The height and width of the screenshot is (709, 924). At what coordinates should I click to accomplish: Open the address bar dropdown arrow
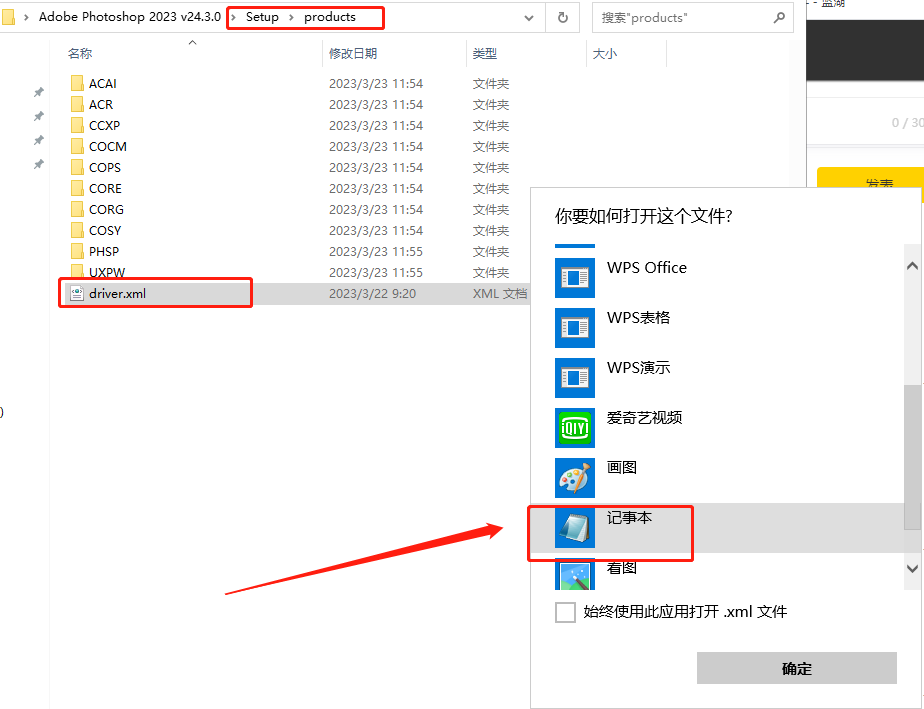coord(530,17)
